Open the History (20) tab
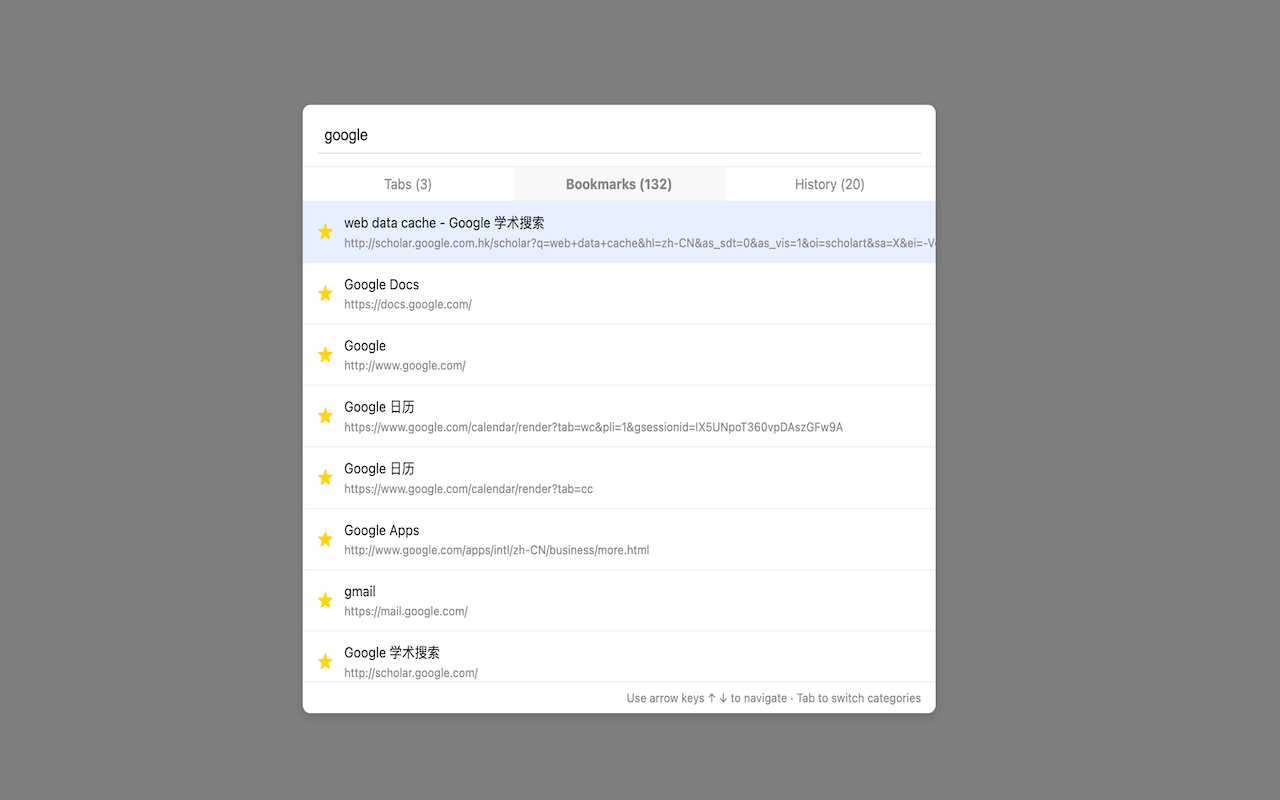The width and height of the screenshot is (1280, 800). [x=830, y=184]
